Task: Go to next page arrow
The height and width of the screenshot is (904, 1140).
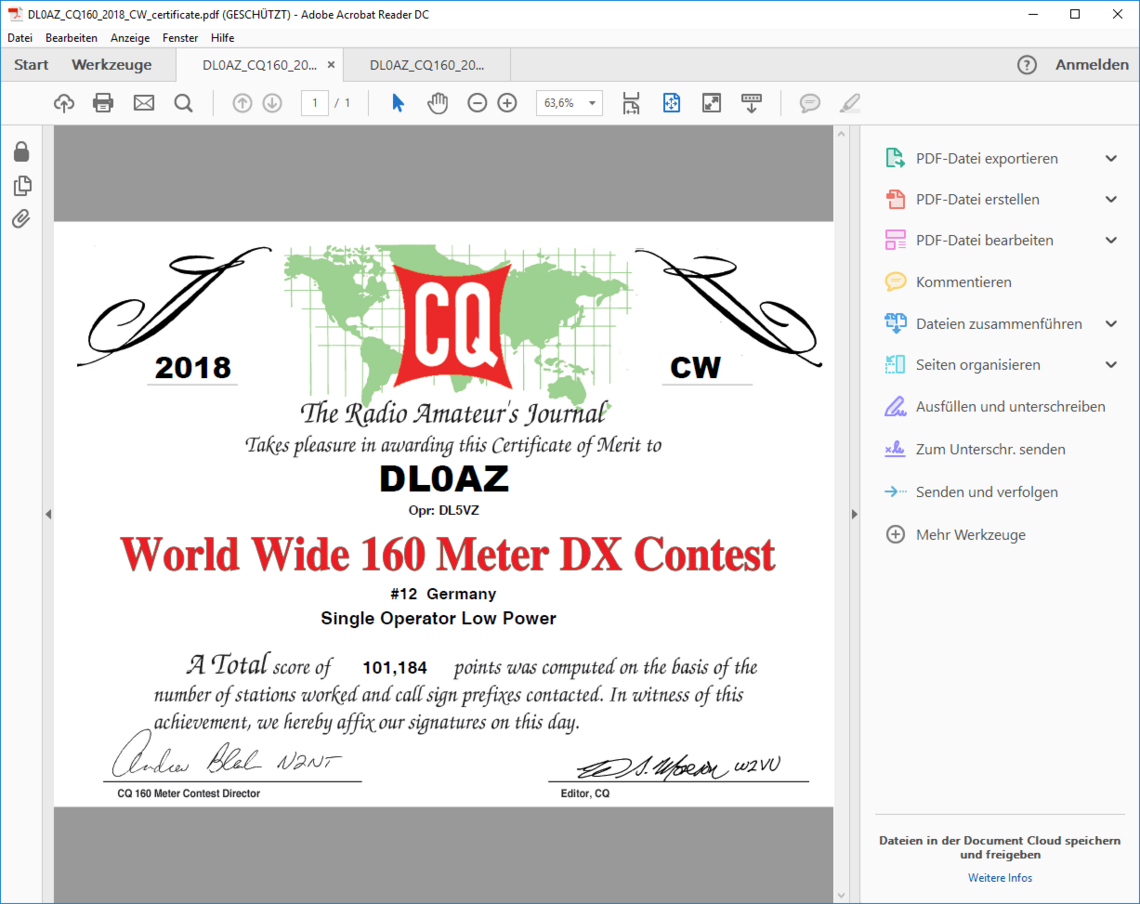Action: 273,103
